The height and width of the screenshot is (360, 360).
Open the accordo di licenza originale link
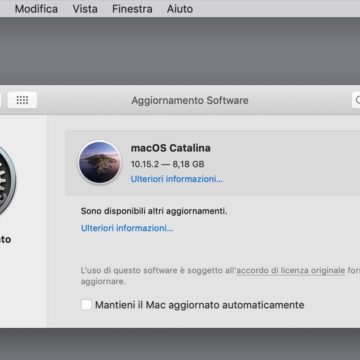coord(291,270)
